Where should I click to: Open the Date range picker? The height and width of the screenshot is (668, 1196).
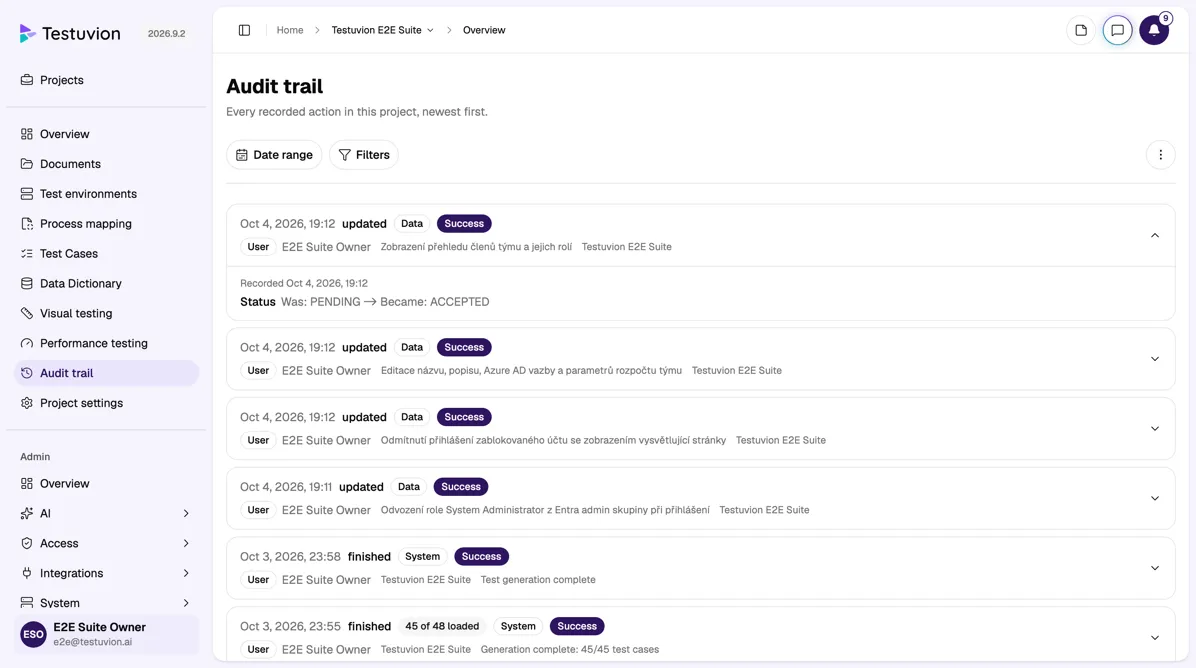coord(274,155)
